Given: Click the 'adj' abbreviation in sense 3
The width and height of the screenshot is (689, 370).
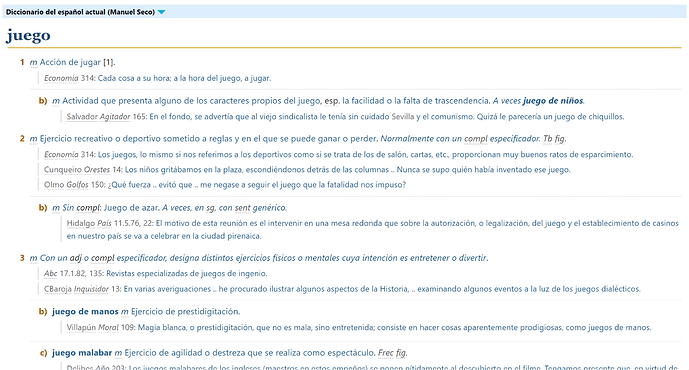Looking at the screenshot, I should point(75,258).
